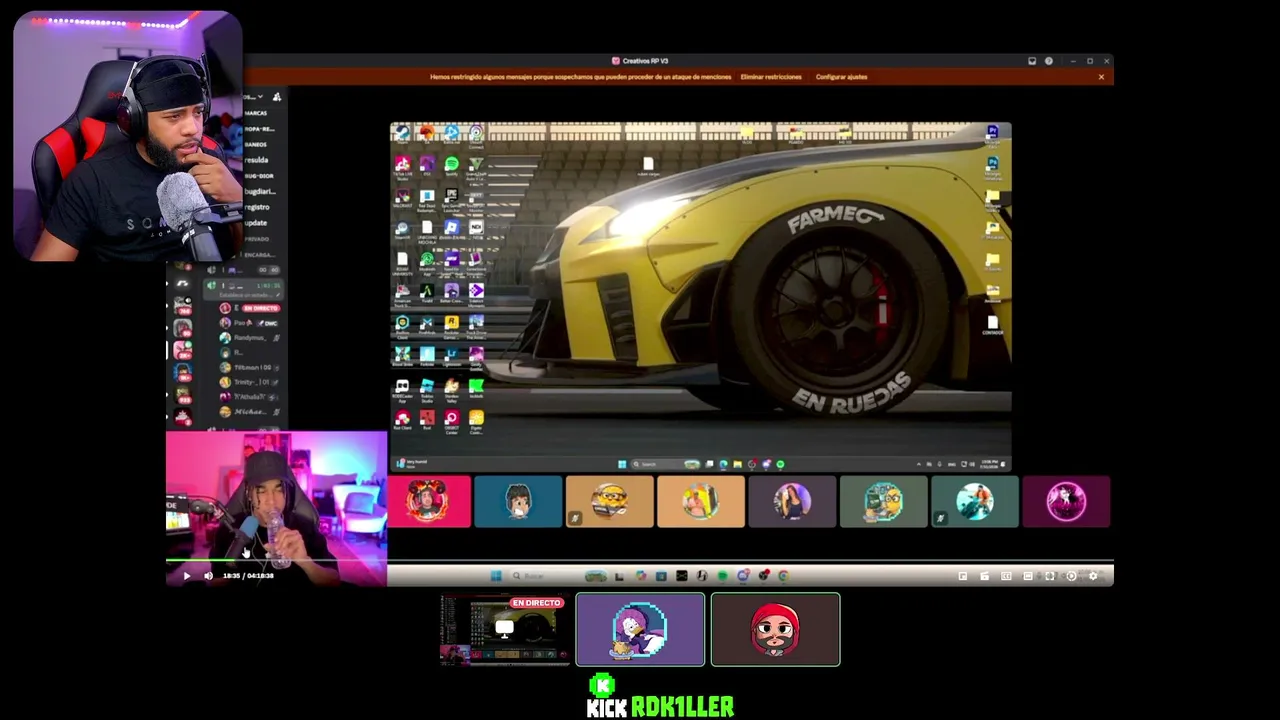The width and height of the screenshot is (1280, 720).
Task: Click the Discord help question-mark icon
Action: 1049,61
